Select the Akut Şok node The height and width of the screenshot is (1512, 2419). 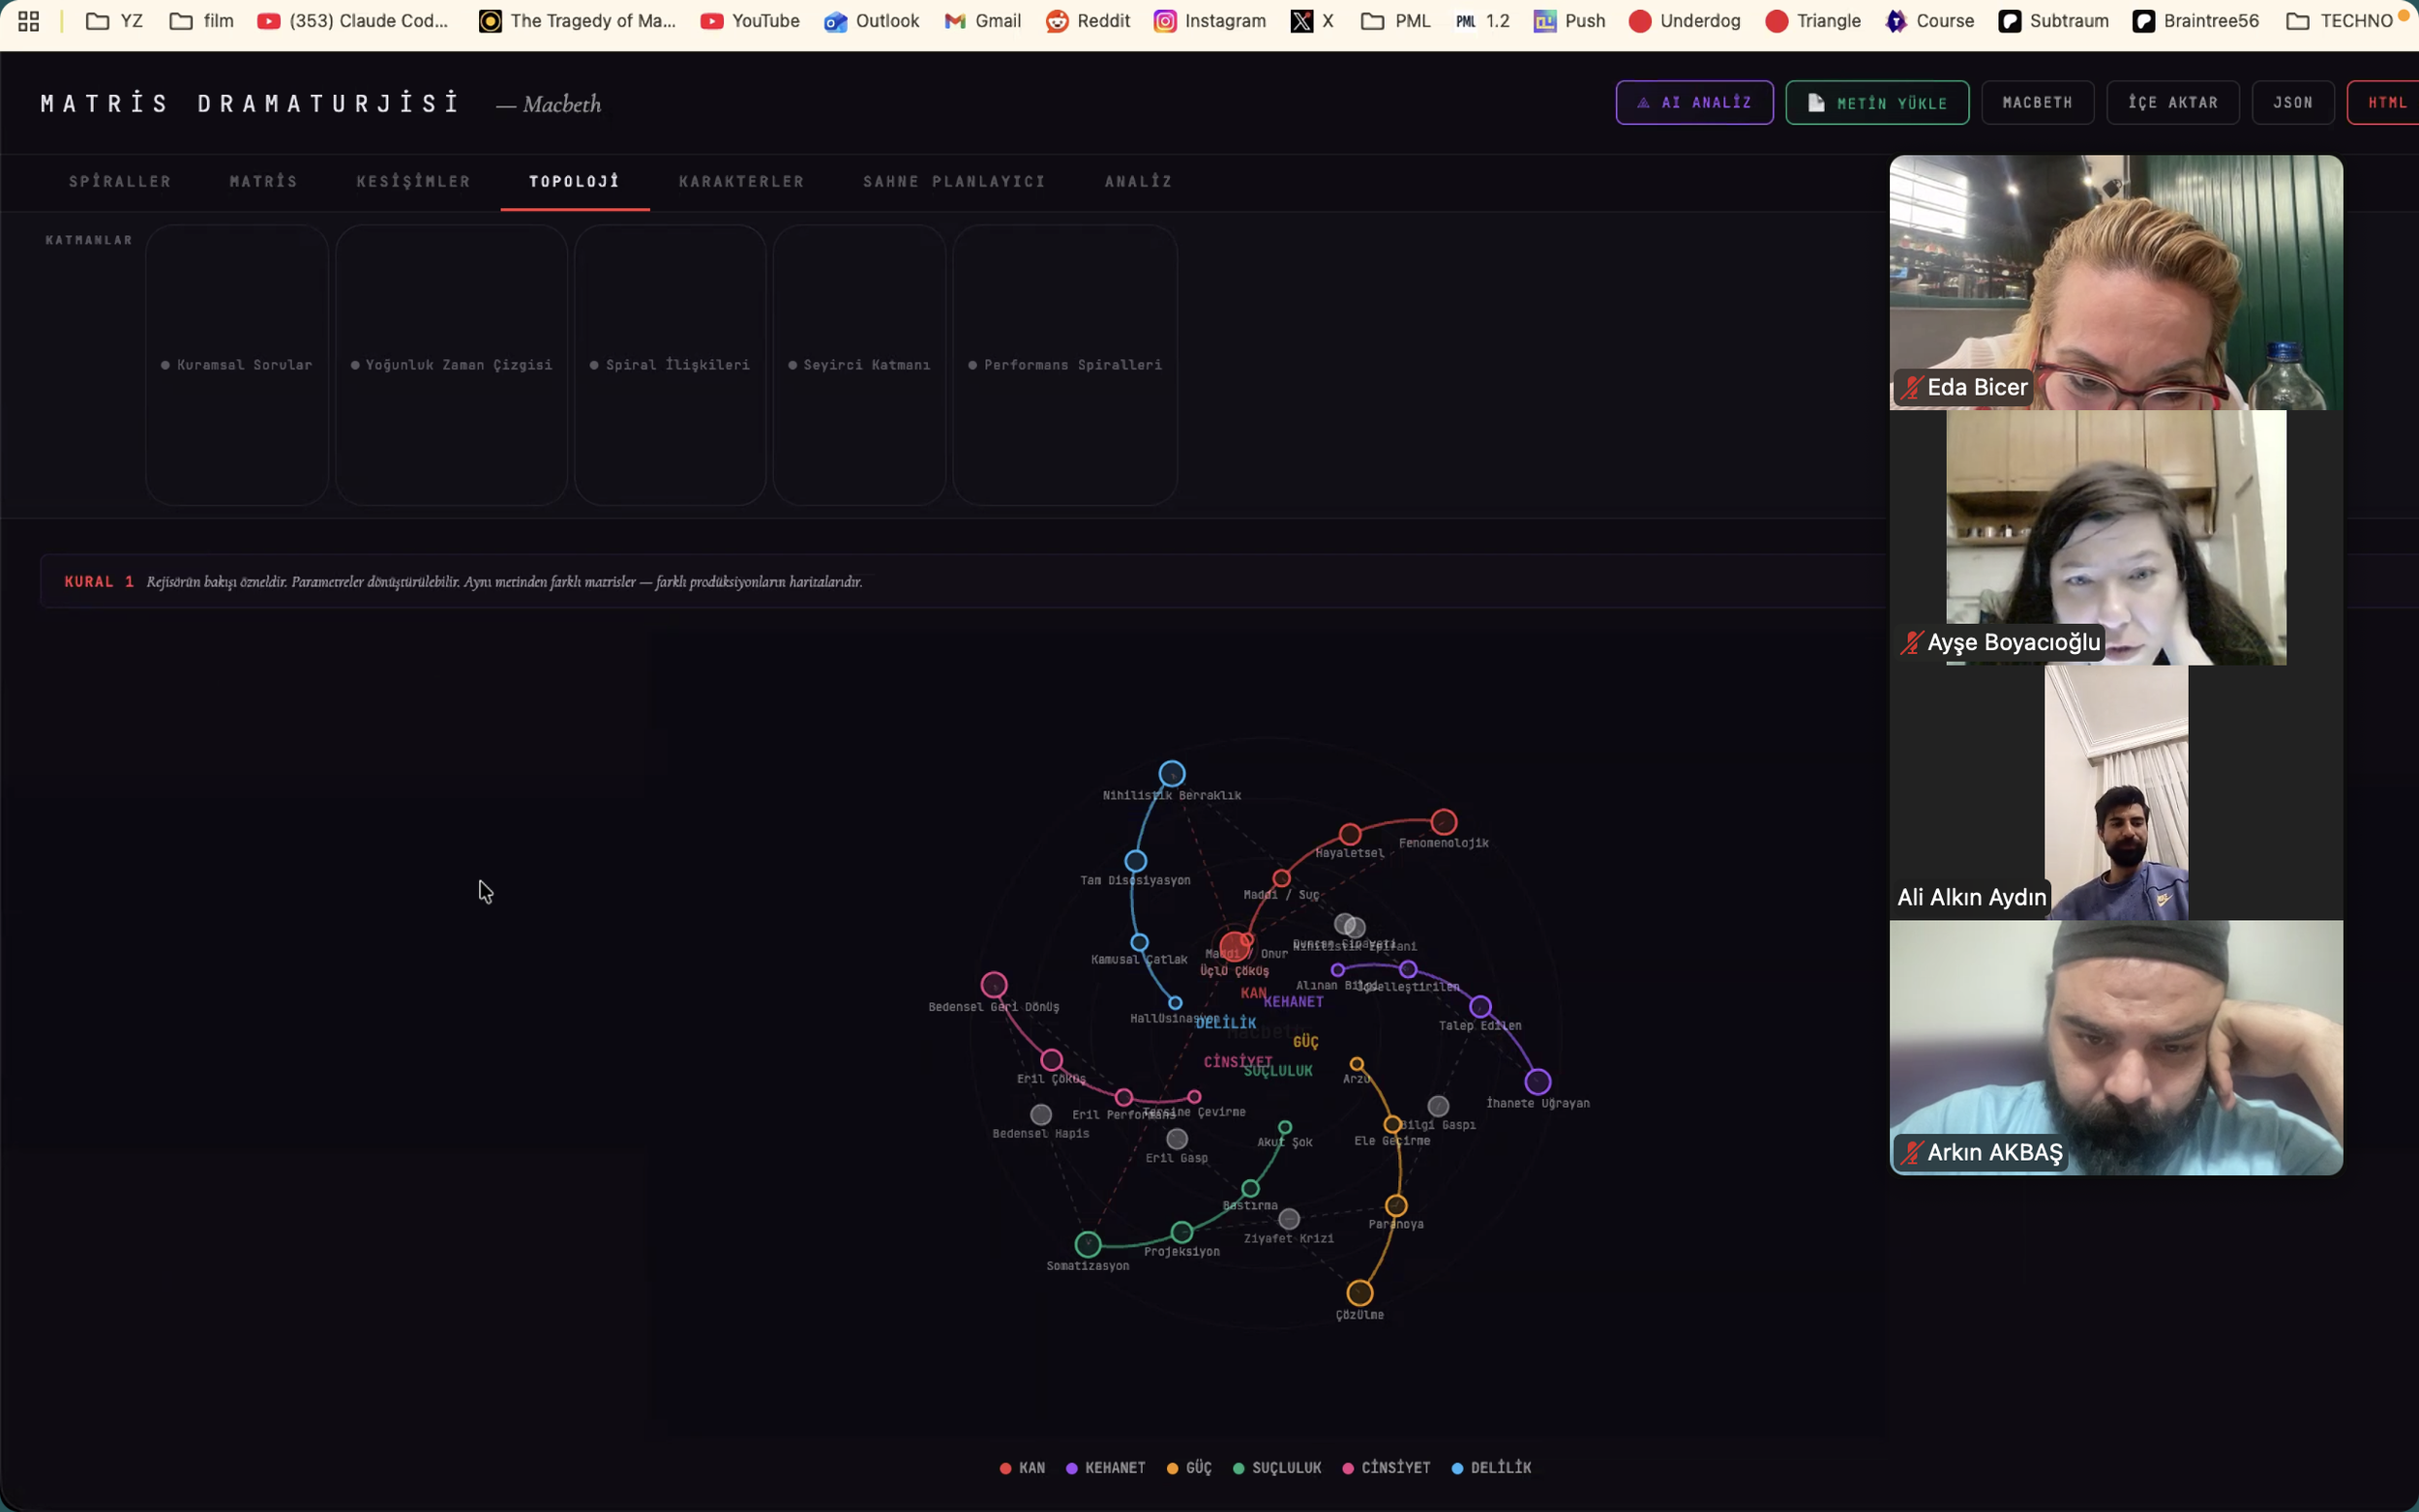(x=1285, y=1127)
